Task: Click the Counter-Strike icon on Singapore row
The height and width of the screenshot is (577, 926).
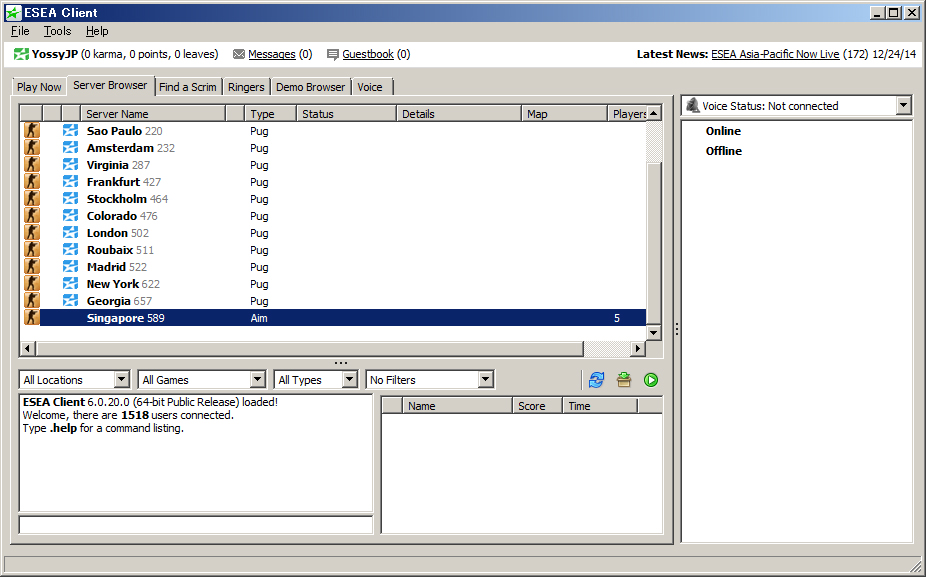Action: tap(32, 318)
